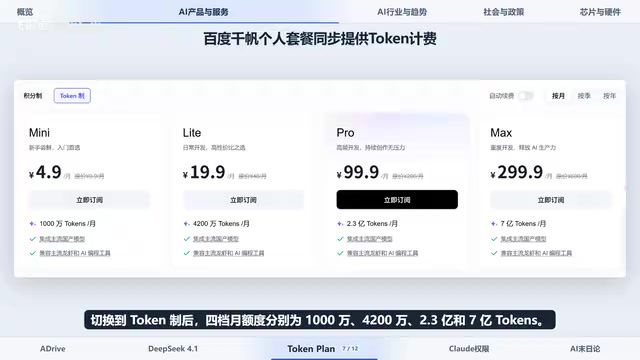Open the AI 编程工具 link in Mini
This screenshot has height=360, width=640.
tap(75, 253)
